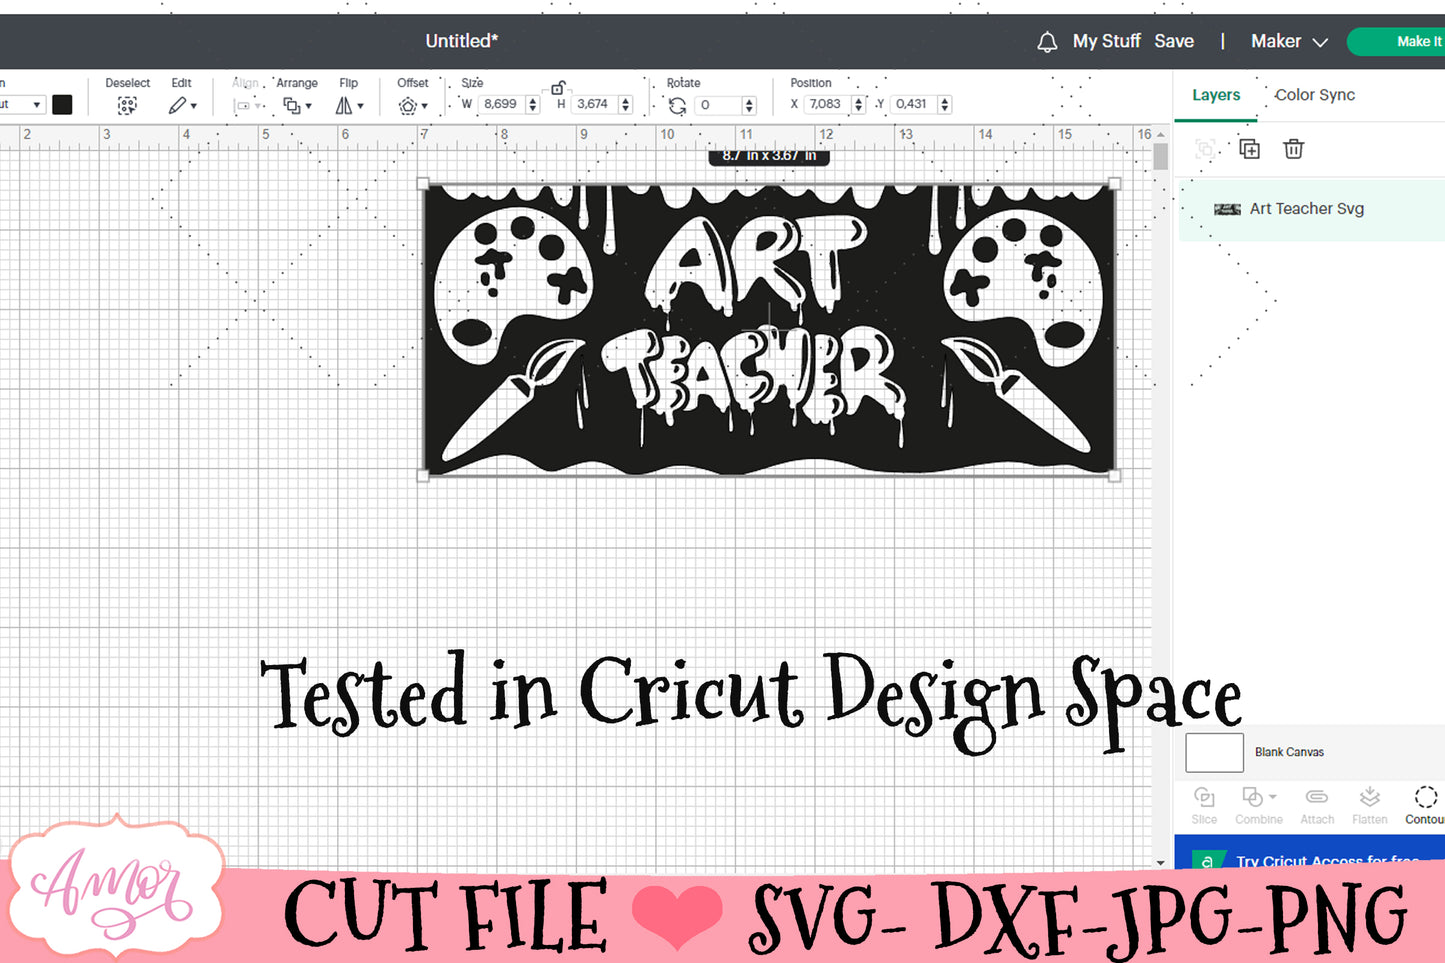Click the trash icon to delete layer

click(1293, 149)
